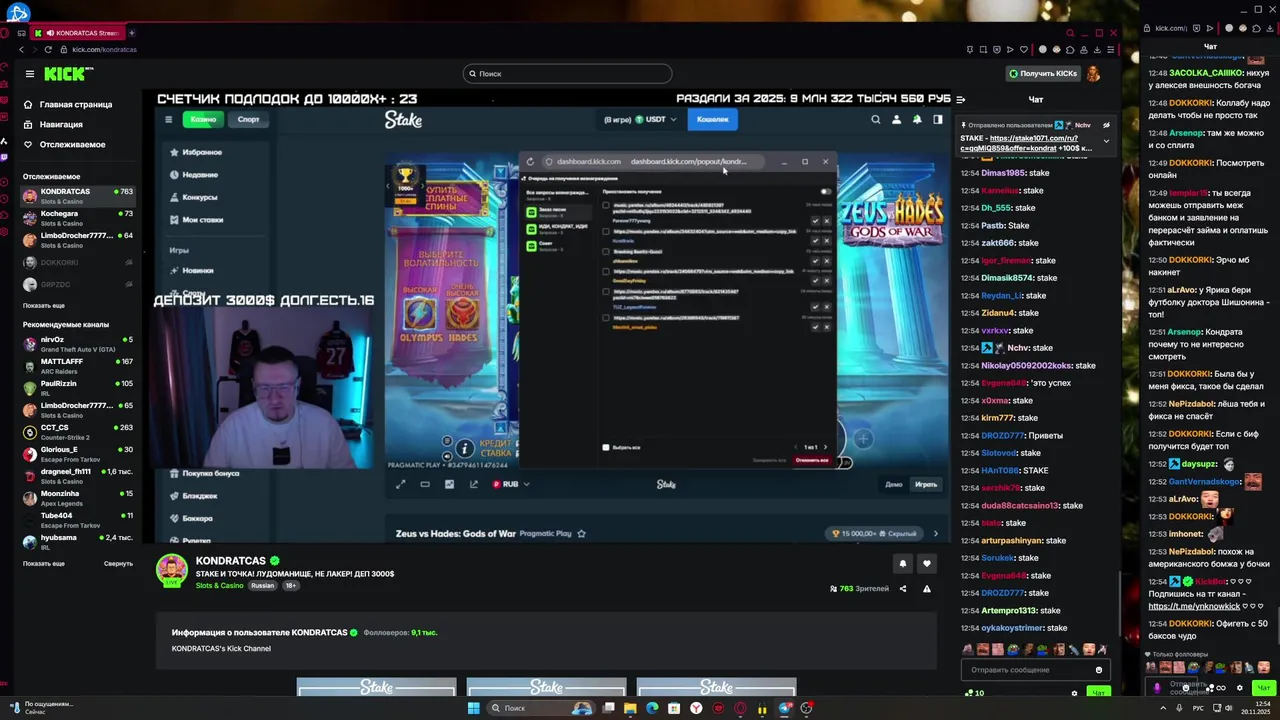Share the KONDRATCAS stream
The image size is (1280, 720).
902,589
